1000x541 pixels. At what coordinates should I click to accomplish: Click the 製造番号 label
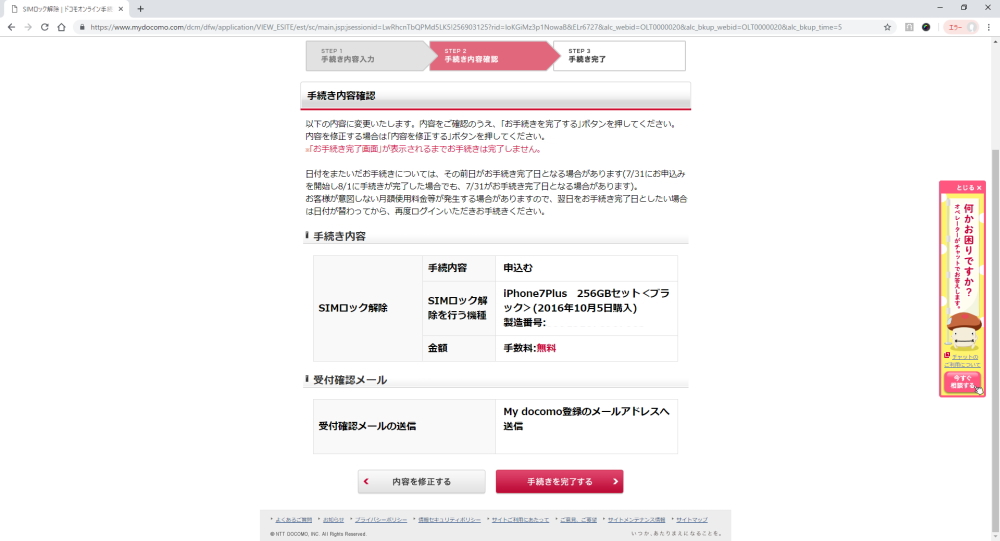(x=524, y=323)
